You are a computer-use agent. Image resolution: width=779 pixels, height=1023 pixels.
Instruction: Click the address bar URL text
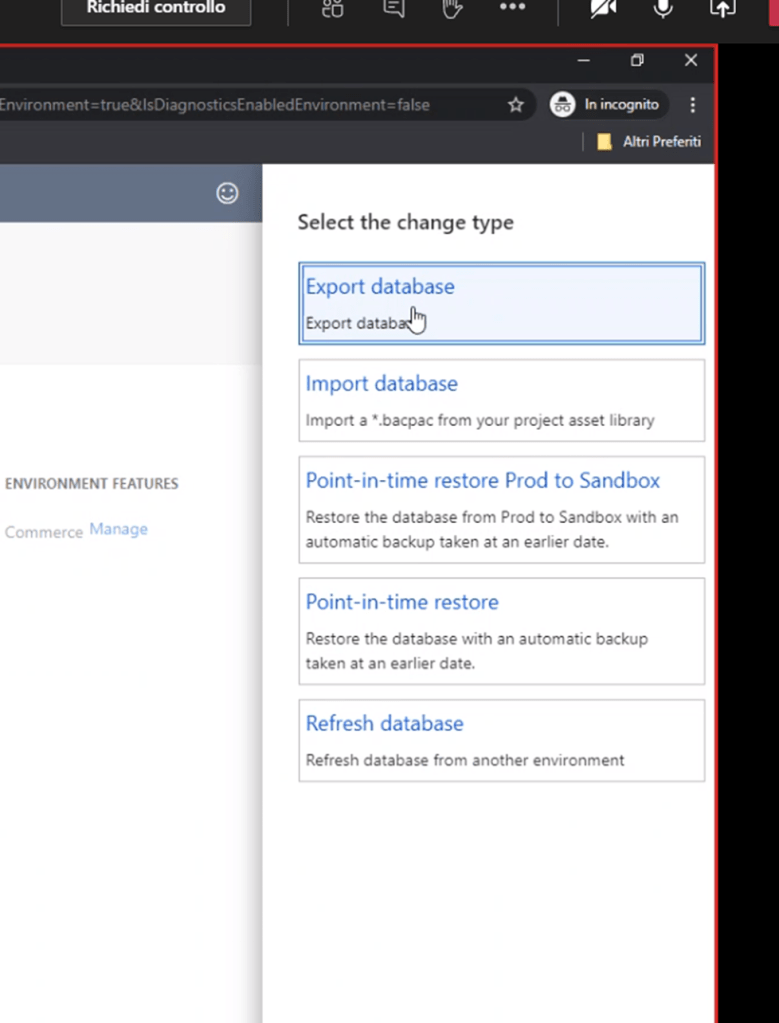coord(215,105)
